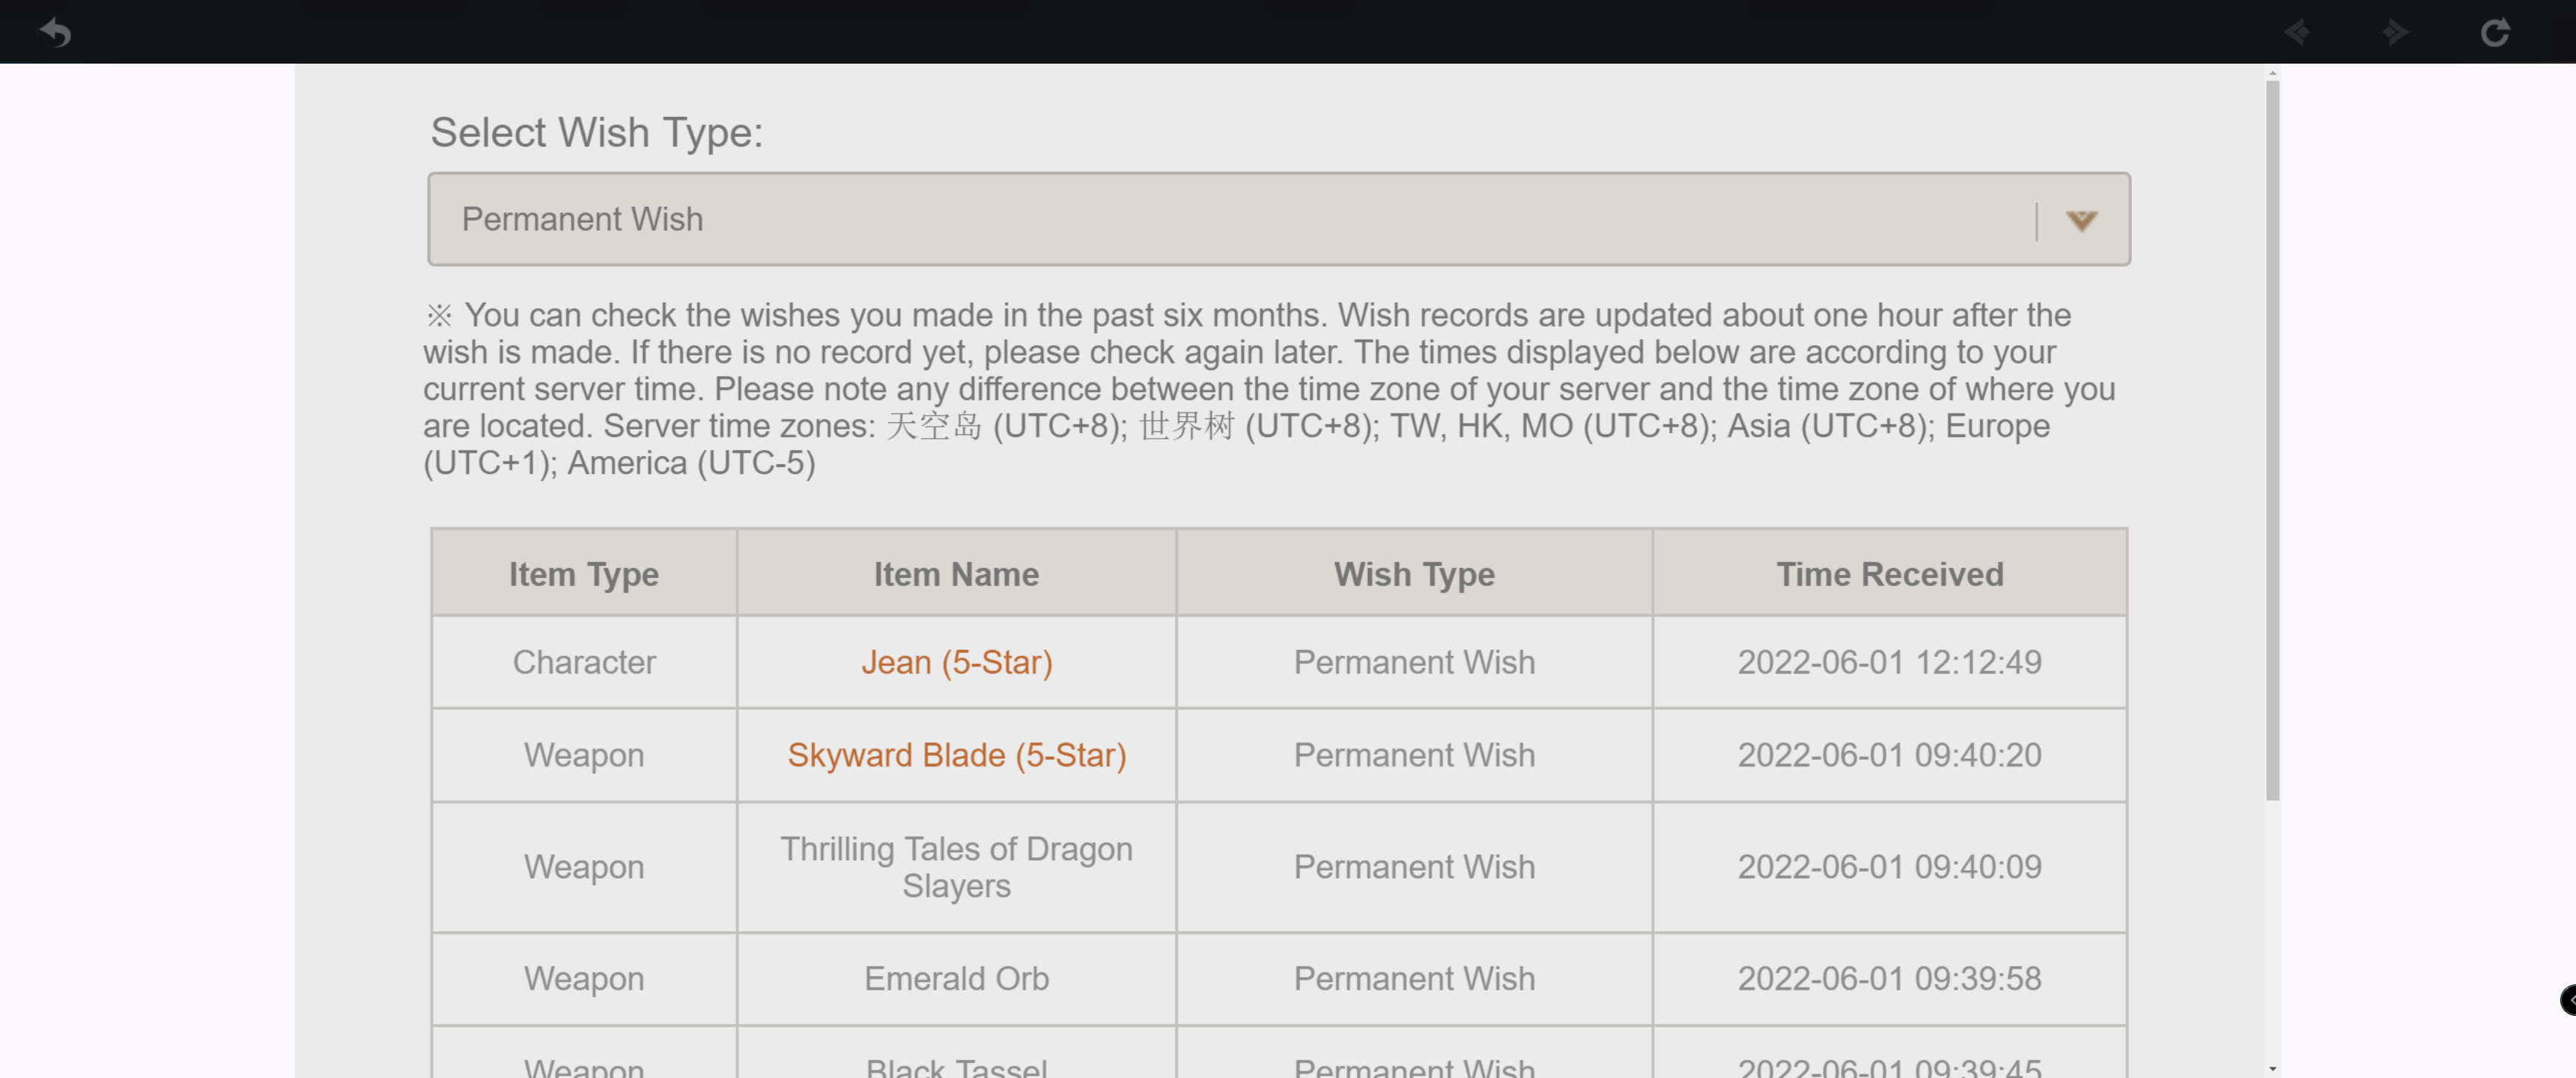
Task: Click the Item Type column header
Action: pyautogui.click(x=584, y=573)
